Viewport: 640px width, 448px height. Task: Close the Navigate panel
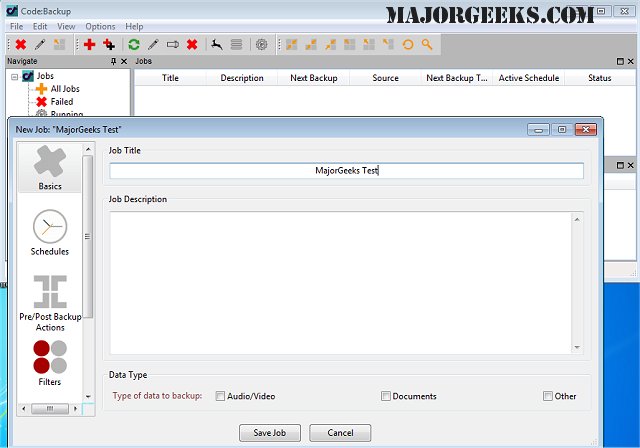pyautogui.click(x=124, y=62)
